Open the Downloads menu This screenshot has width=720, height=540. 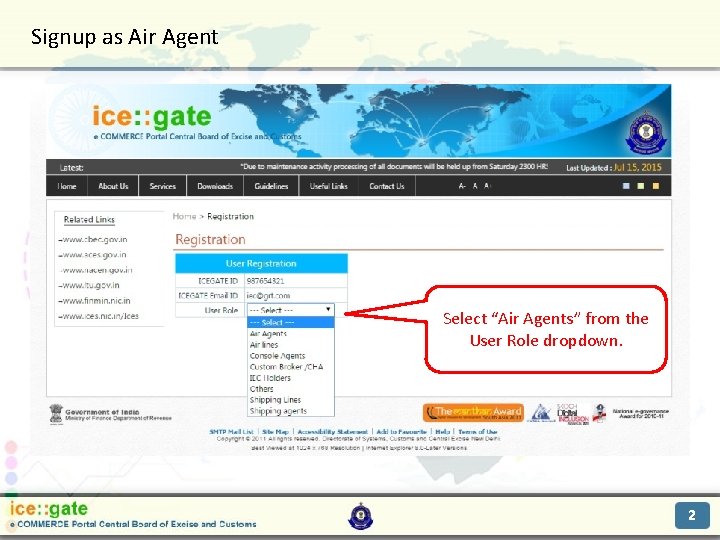215,186
